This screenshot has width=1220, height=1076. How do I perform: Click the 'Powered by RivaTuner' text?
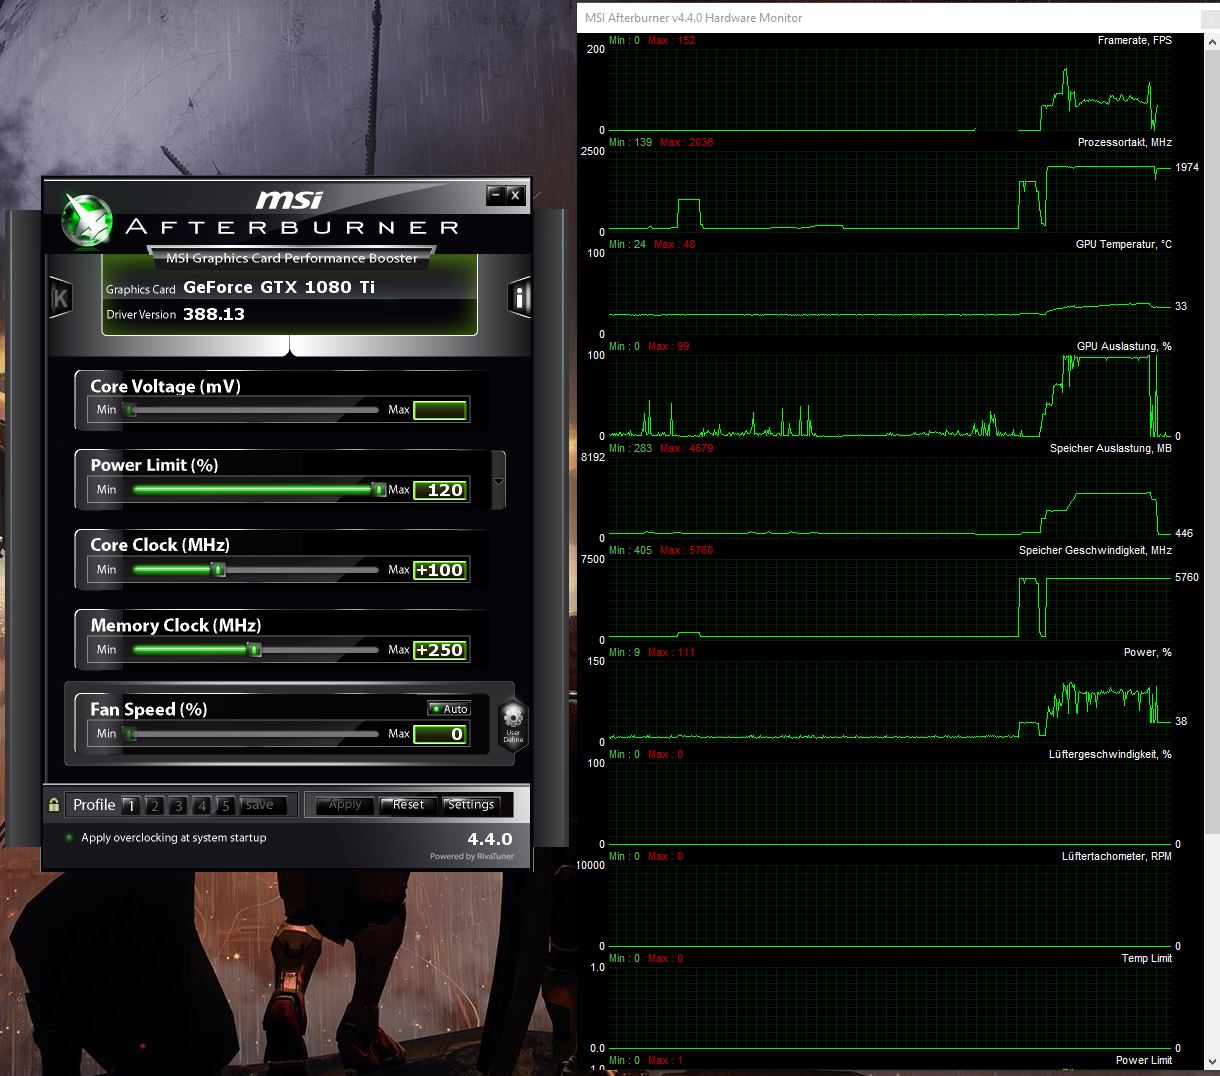pyautogui.click(x=472, y=856)
